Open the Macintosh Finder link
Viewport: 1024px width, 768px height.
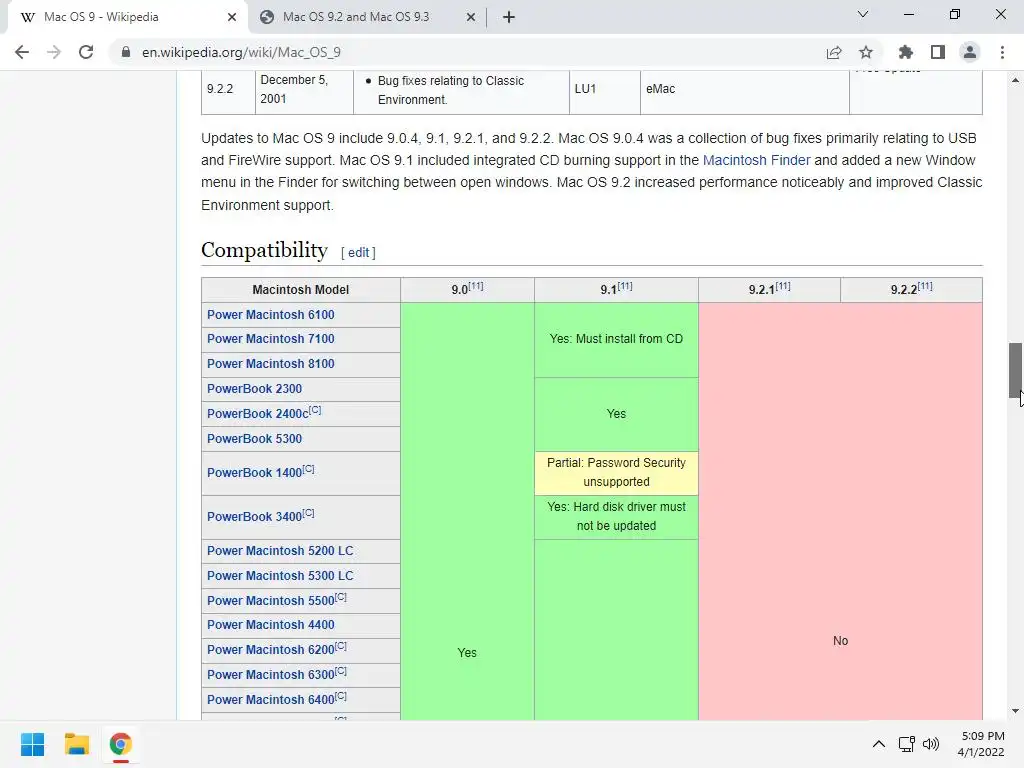click(x=756, y=160)
